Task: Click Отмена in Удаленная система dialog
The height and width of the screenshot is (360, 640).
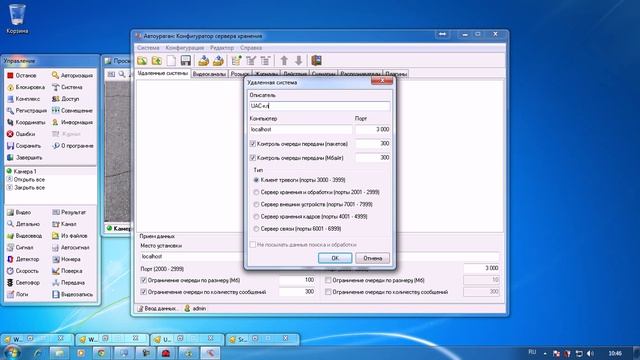Action: coord(372,258)
